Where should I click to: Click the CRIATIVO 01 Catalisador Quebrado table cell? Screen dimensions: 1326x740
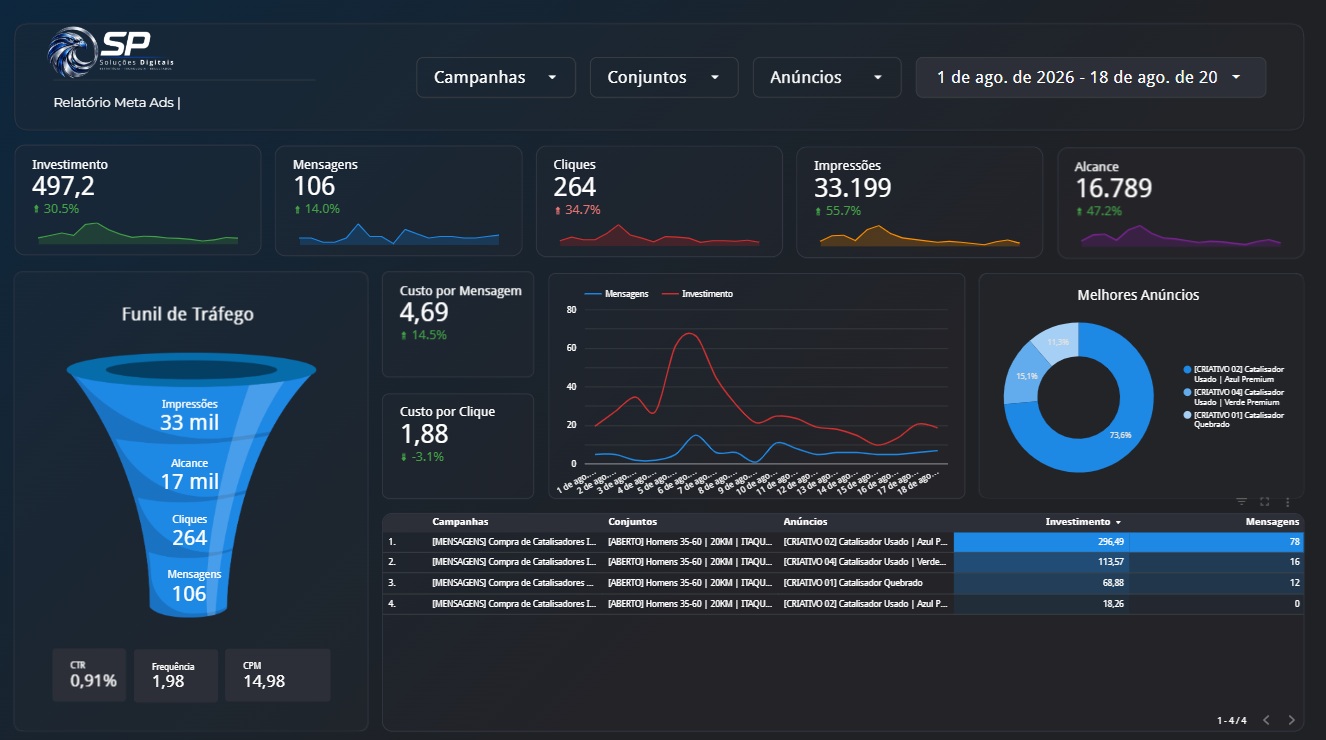coord(866,583)
